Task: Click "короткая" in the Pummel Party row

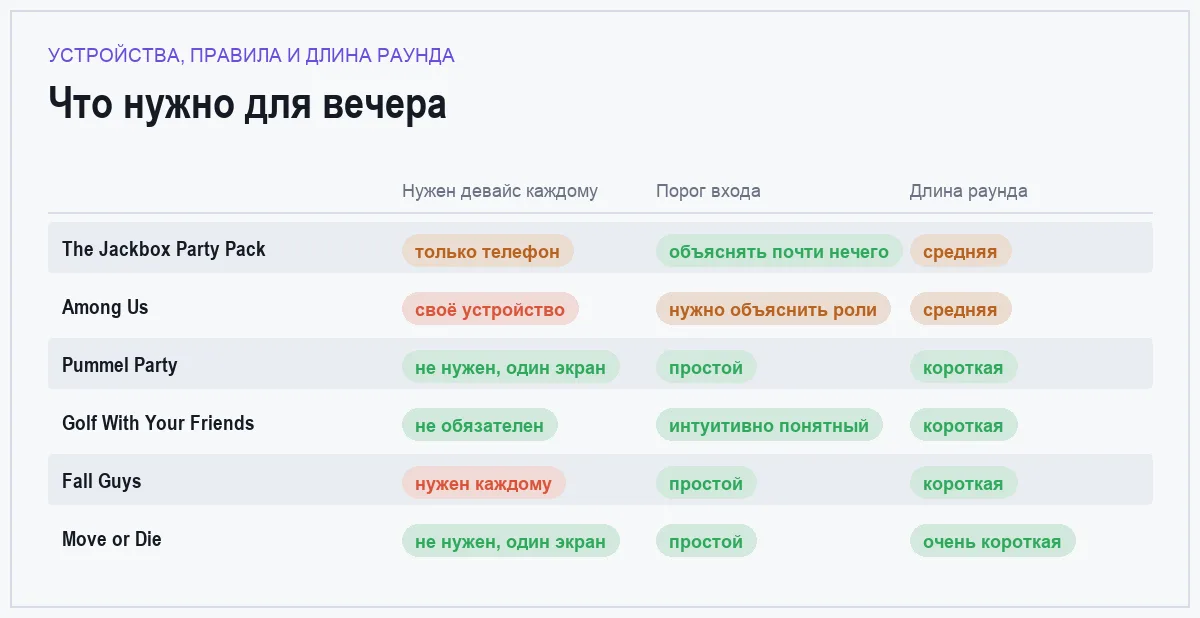Action: 963,367
